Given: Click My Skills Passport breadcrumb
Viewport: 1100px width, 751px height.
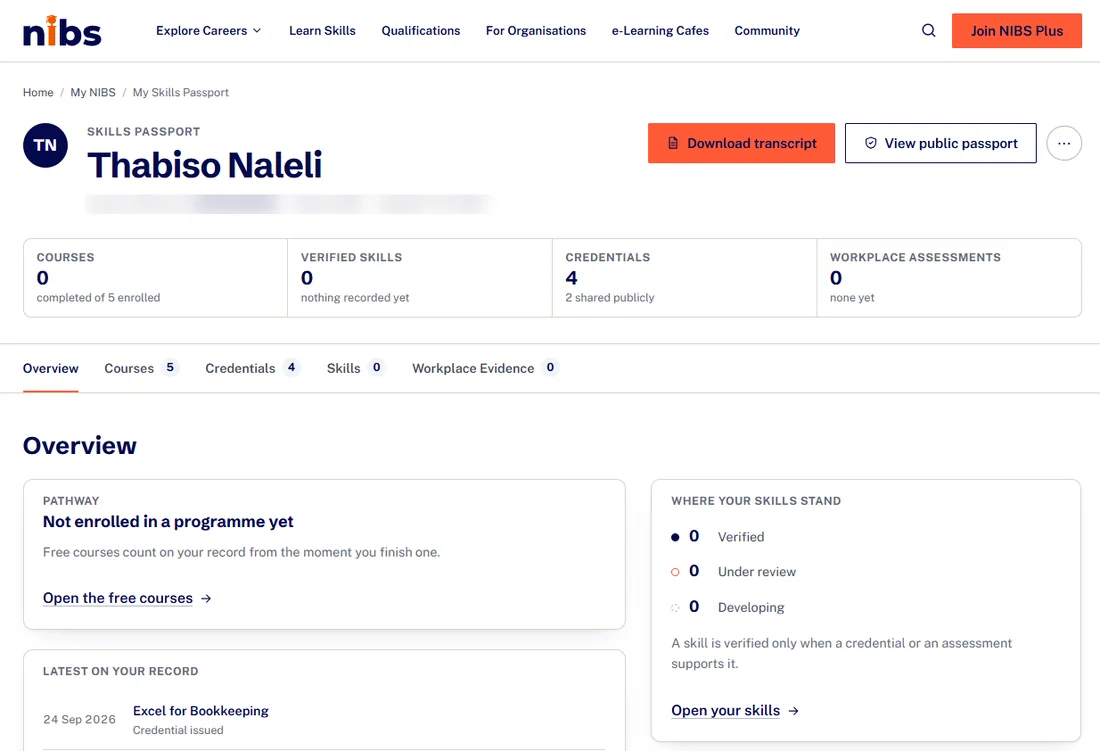Looking at the screenshot, I should 180,93.
